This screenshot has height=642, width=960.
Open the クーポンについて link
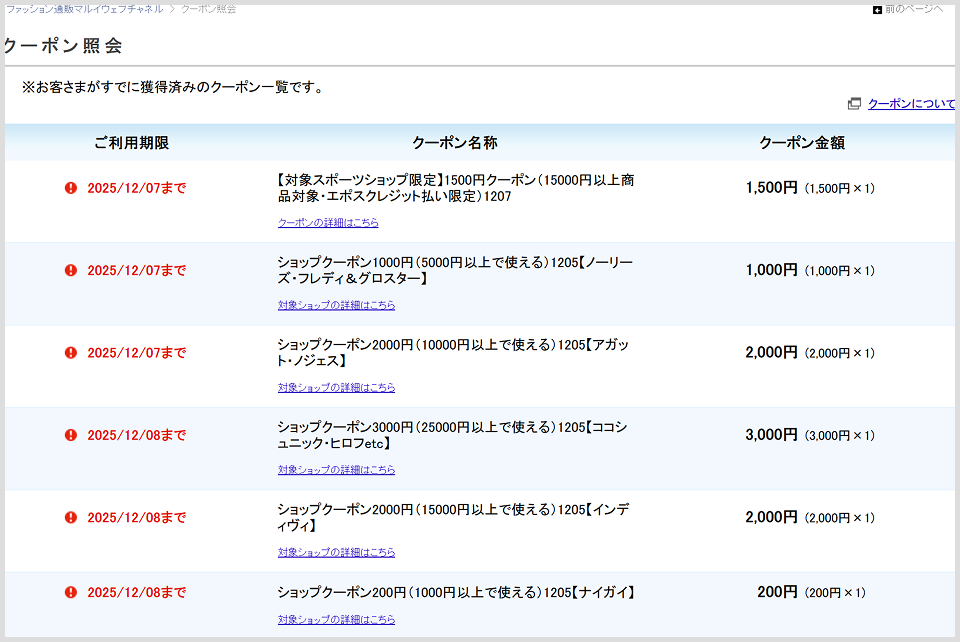click(911, 103)
